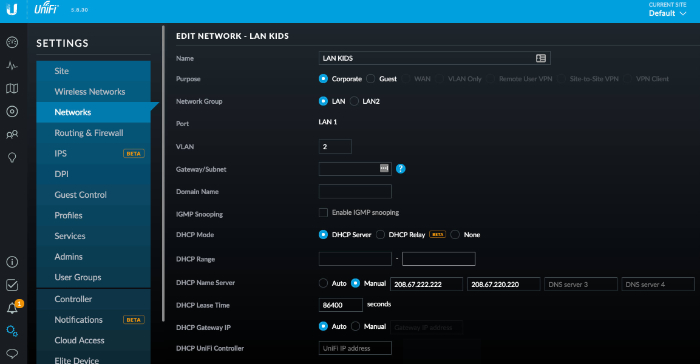Set DHCP Name Server to Manual
Viewport: 700px width, 364px height.
pyautogui.click(x=355, y=283)
